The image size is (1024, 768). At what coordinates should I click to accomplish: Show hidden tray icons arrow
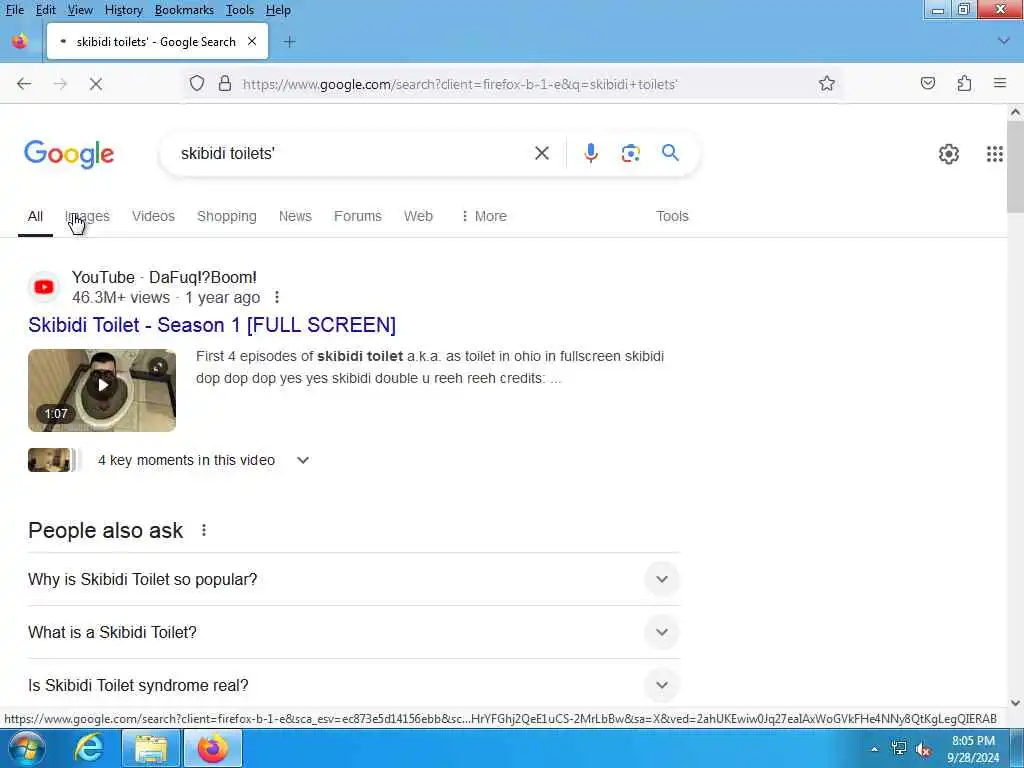tap(874, 749)
